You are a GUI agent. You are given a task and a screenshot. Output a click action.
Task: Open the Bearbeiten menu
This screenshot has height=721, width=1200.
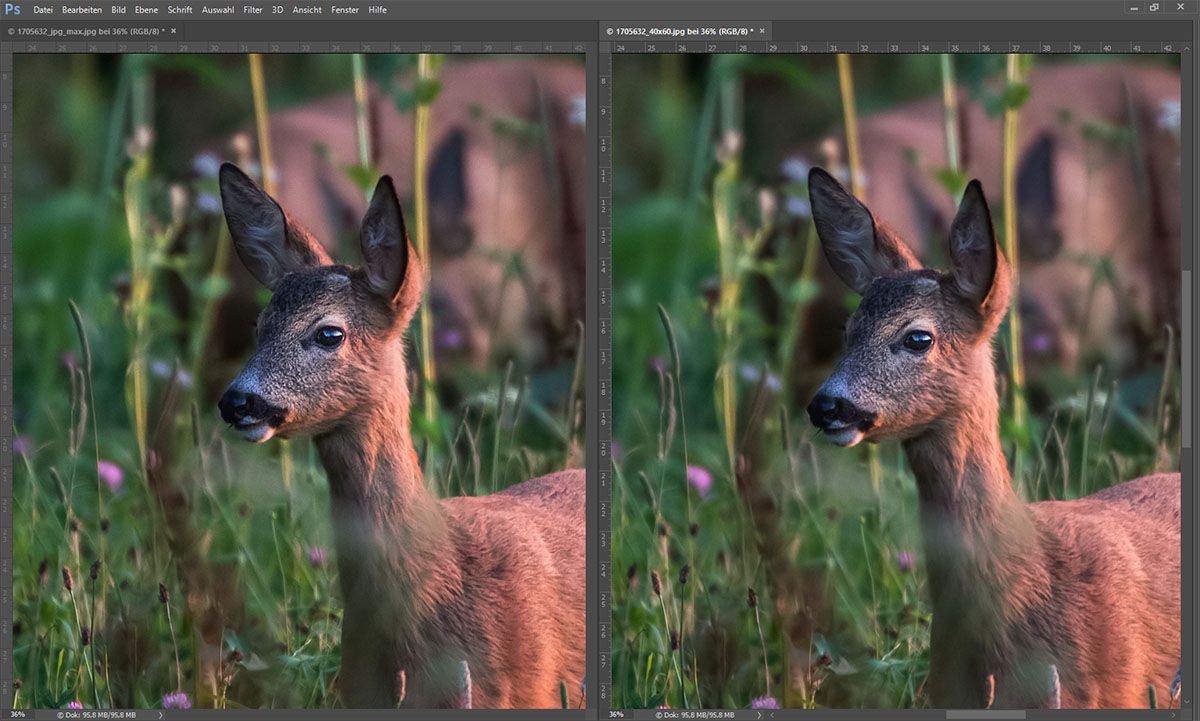click(x=82, y=9)
